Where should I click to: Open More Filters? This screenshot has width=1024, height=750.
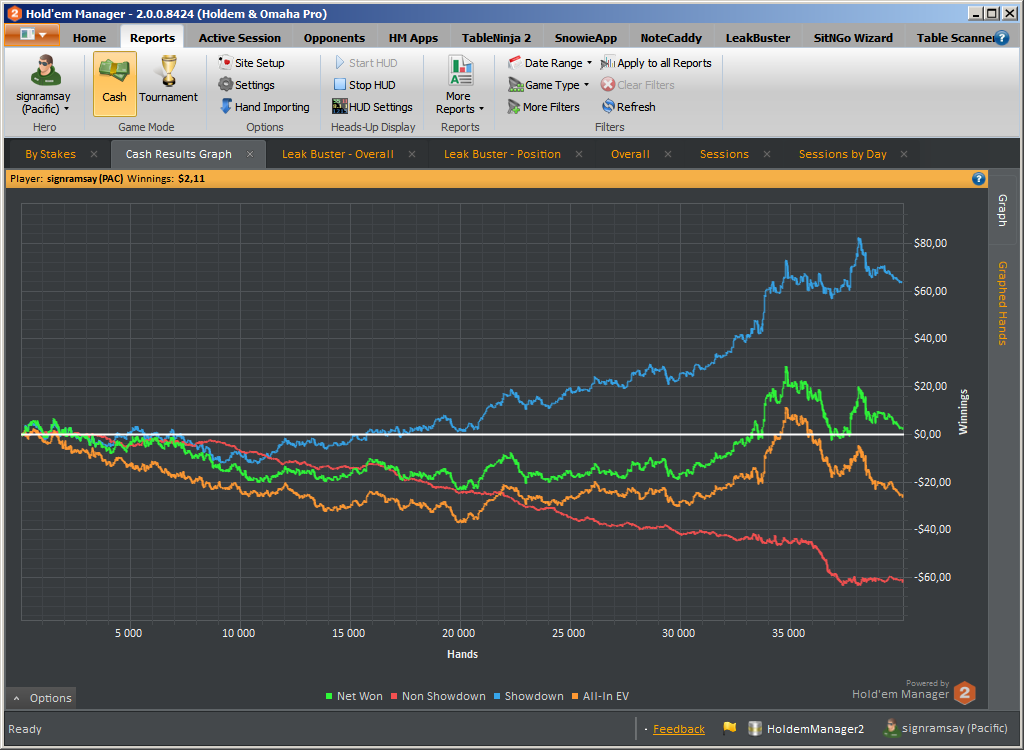pyautogui.click(x=543, y=107)
